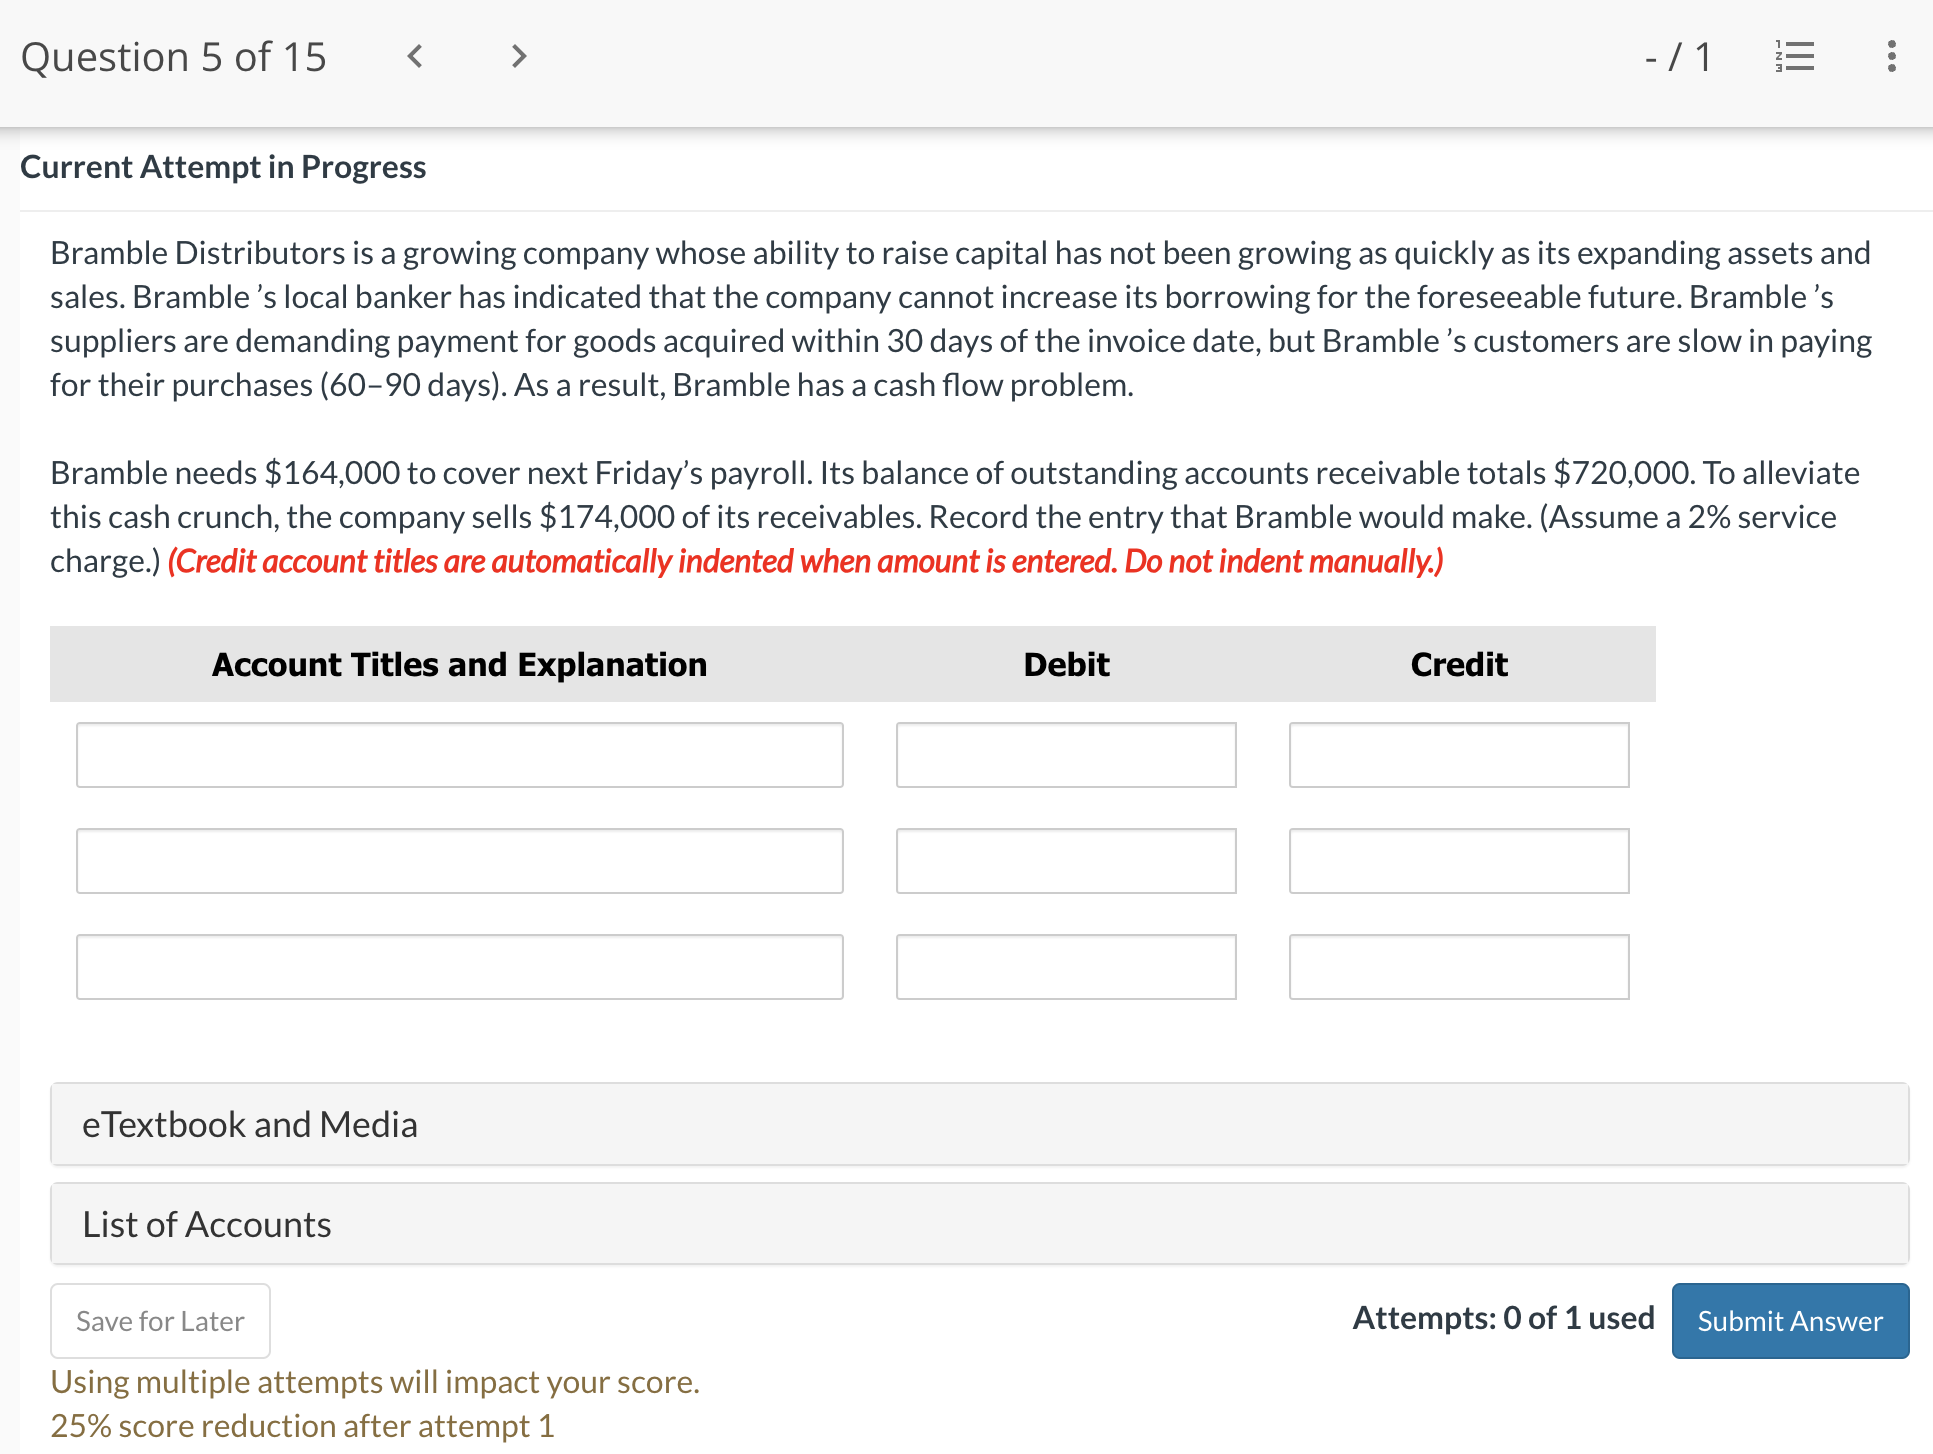The image size is (1933, 1454).
Task: Click the Submit Answer button
Action: 1789,1320
